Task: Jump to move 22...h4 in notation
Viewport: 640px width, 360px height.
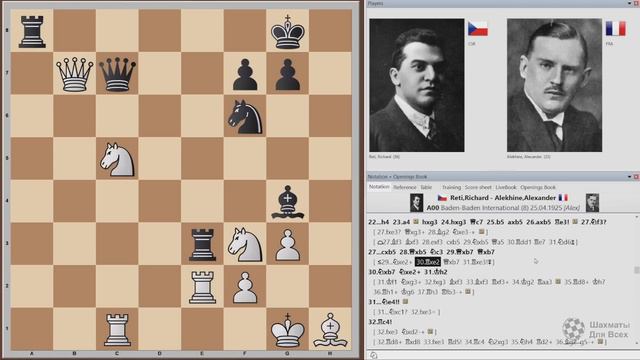Action: (378, 222)
